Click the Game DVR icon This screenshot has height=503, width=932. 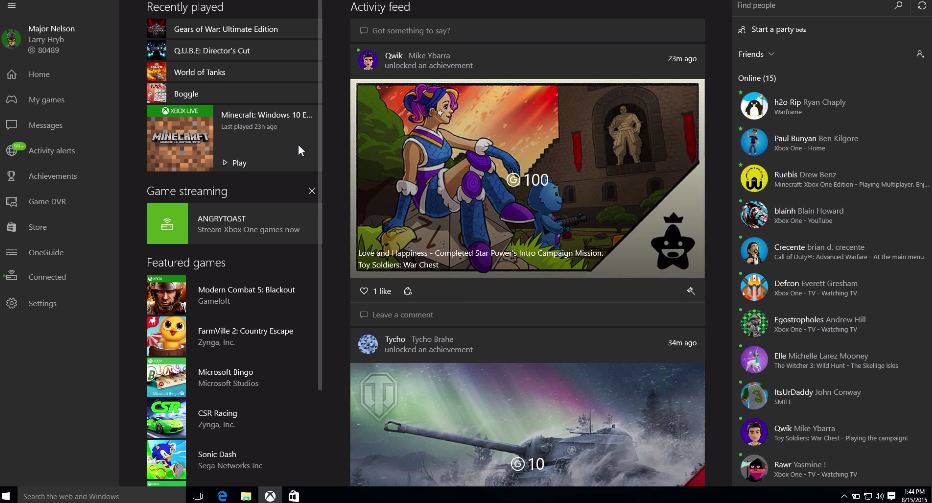click(x=11, y=202)
